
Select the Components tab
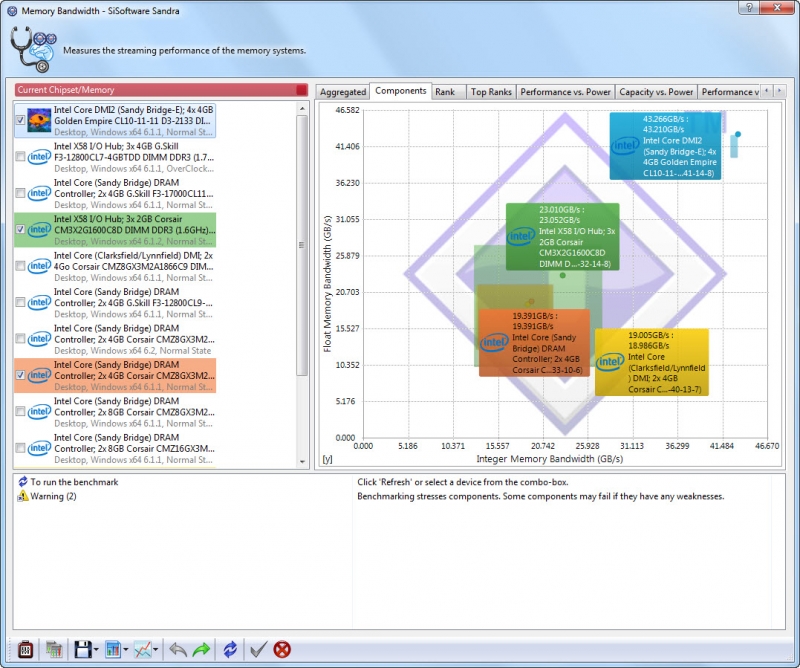[x=401, y=90]
